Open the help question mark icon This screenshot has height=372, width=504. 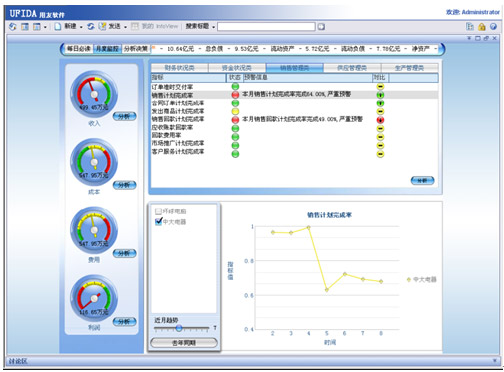493,27
